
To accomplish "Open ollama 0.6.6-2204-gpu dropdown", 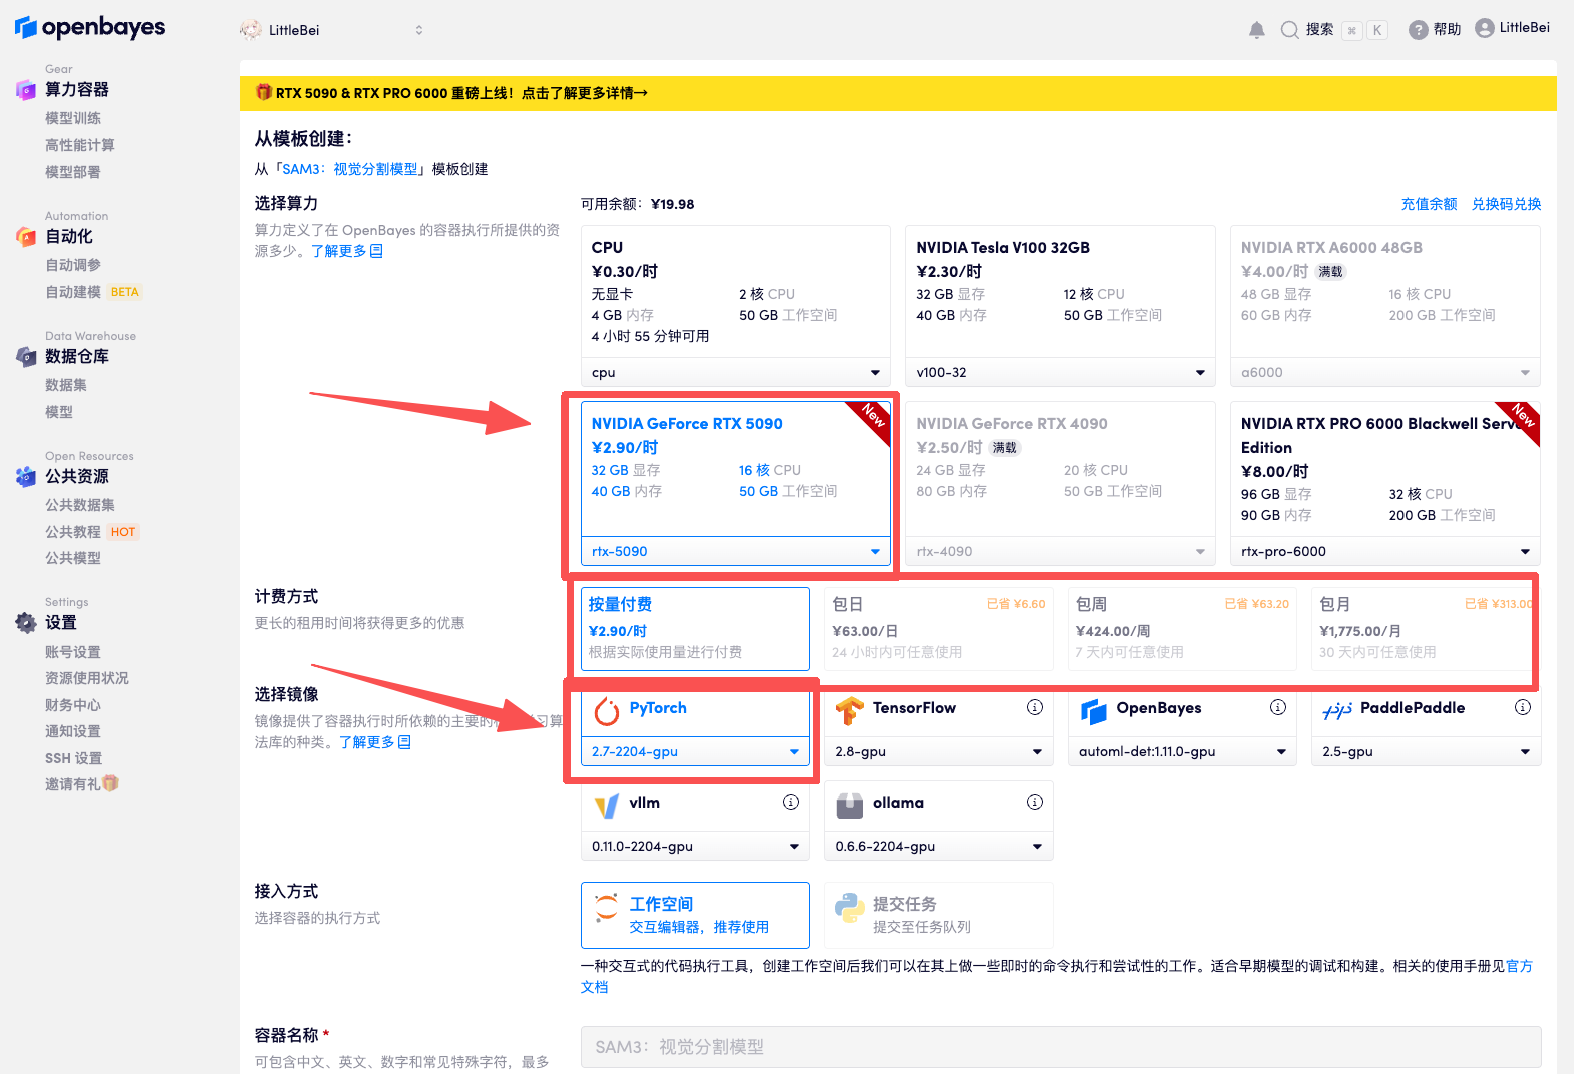I will pos(939,846).
